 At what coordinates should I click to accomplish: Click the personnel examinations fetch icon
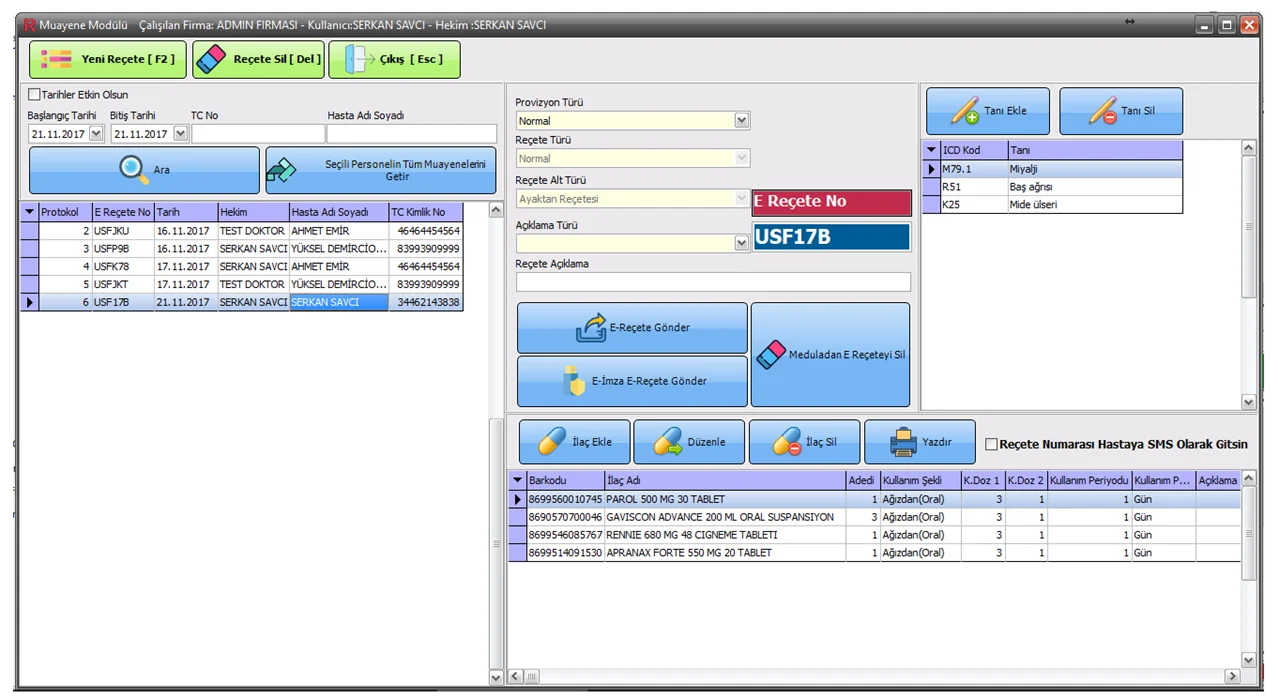click(x=281, y=170)
